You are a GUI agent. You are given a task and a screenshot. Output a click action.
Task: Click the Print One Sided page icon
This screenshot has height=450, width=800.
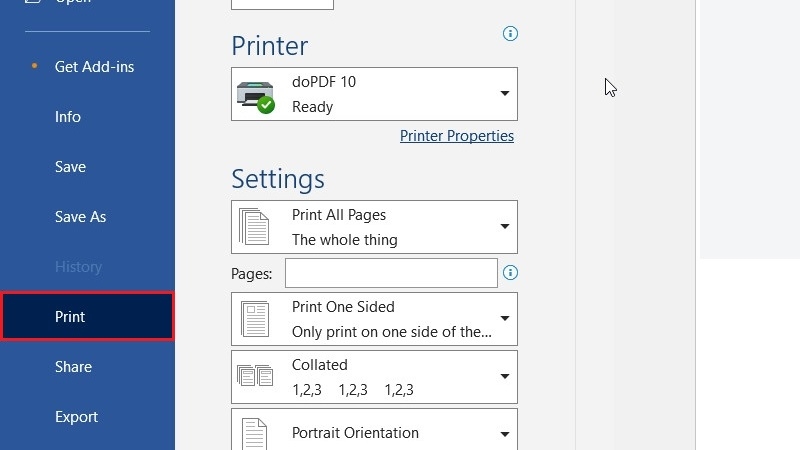[255, 319]
